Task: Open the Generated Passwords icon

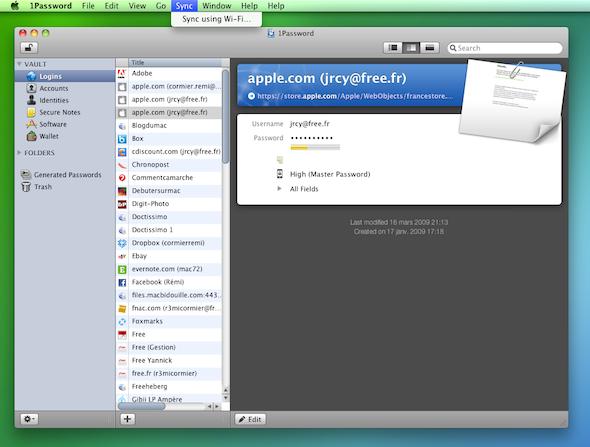Action: [x=26, y=175]
